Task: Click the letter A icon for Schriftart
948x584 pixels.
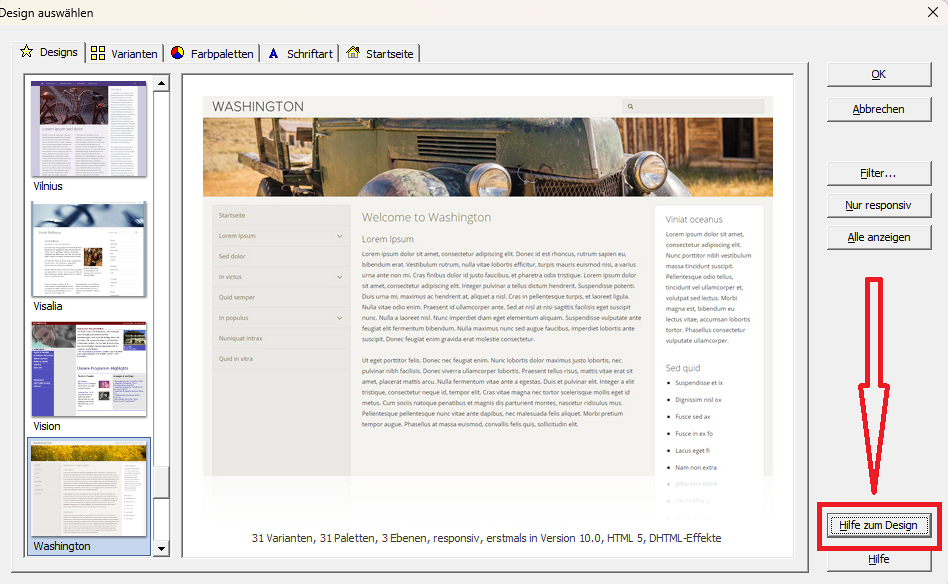Action: pos(273,53)
